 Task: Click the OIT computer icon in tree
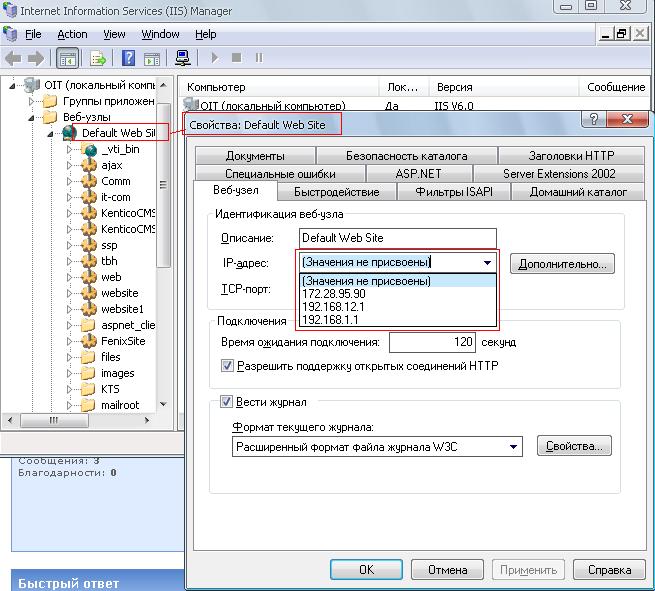(x=32, y=85)
